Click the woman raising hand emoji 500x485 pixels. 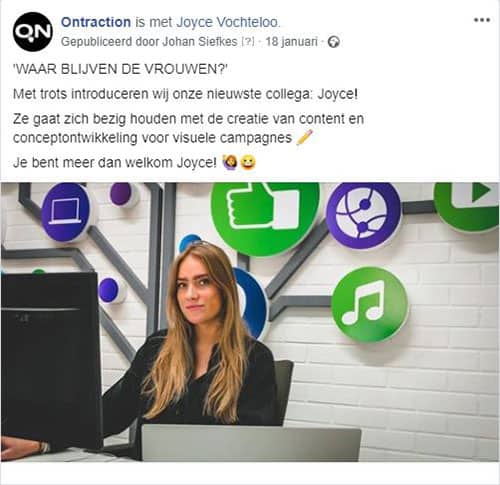[230, 162]
